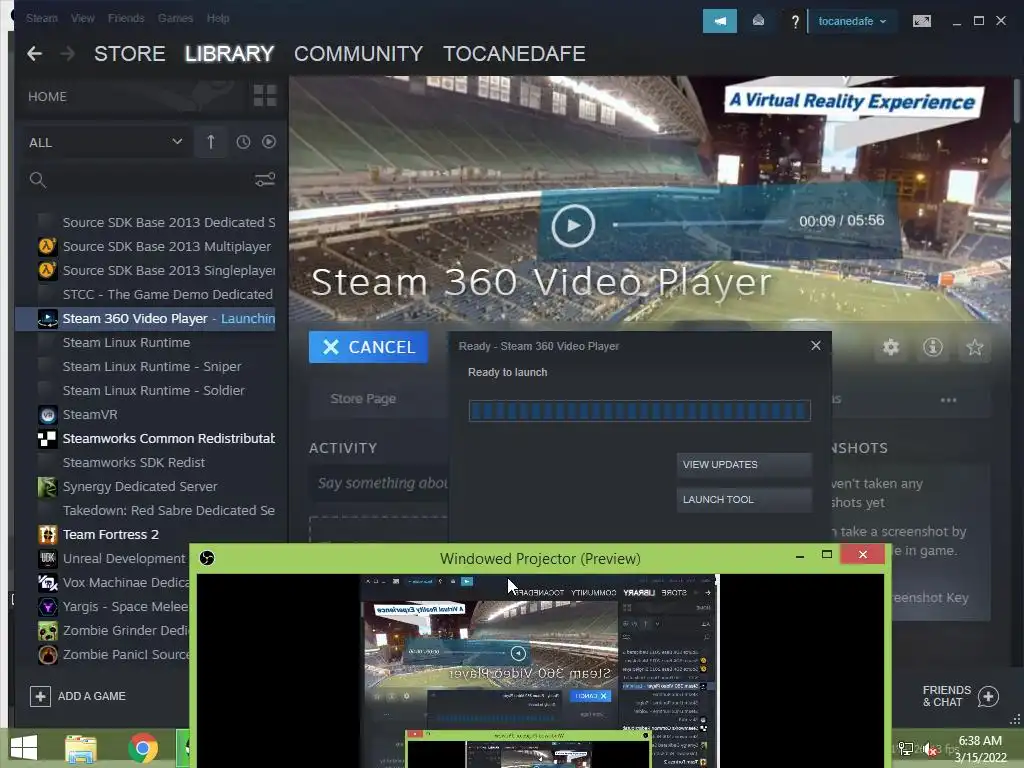This screenshot has height=768, width=1024.
Task: Select STCC - The Game Demo Dedicated
Action: tap(156, 295)
